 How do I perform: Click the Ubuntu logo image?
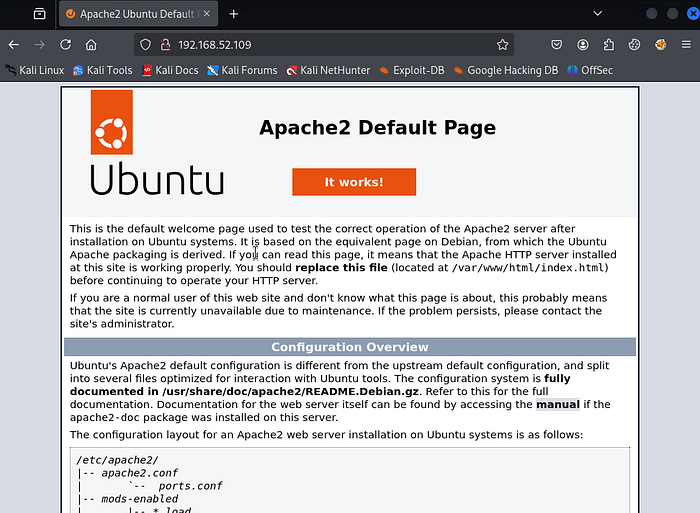(x=157, y=143)
